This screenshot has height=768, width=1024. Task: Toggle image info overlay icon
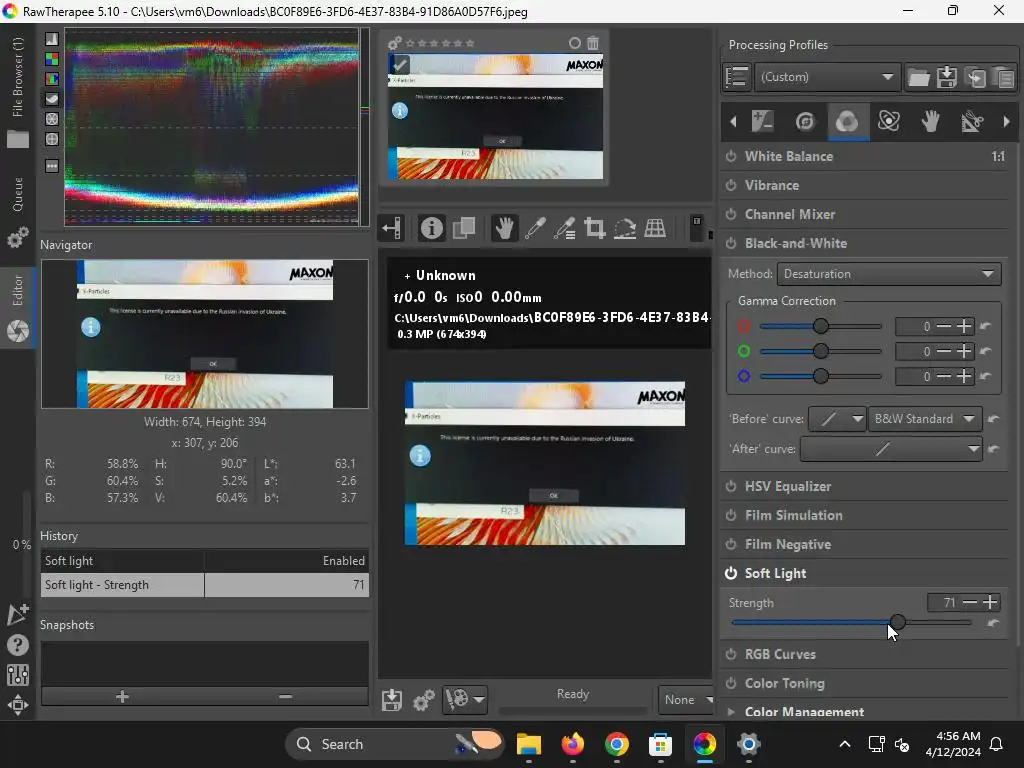click(x=431, y=228)
